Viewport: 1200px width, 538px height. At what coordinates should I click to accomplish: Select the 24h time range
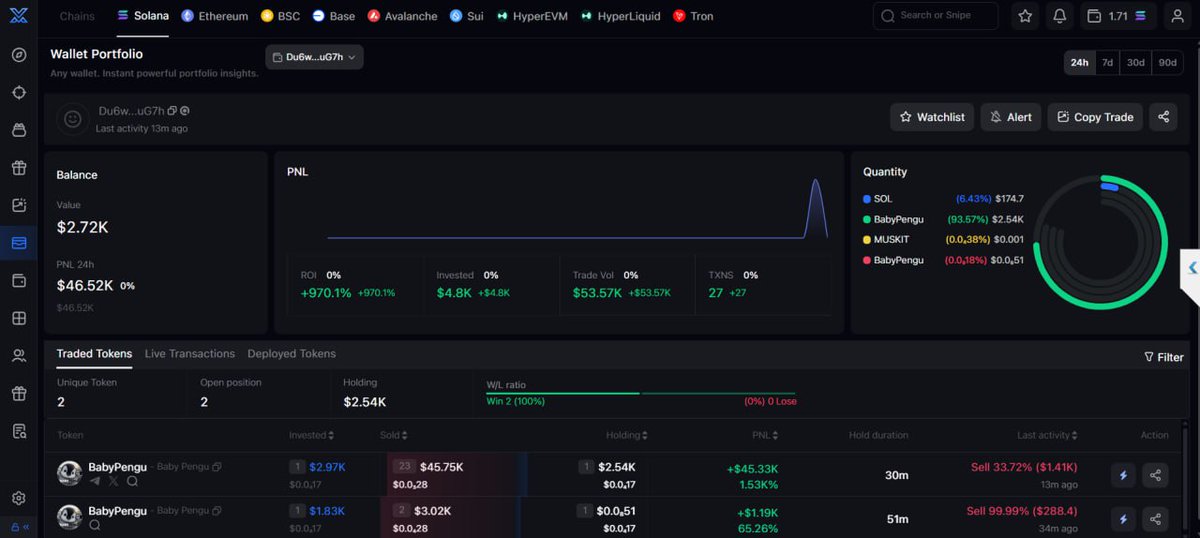(x=1079, y=62)
